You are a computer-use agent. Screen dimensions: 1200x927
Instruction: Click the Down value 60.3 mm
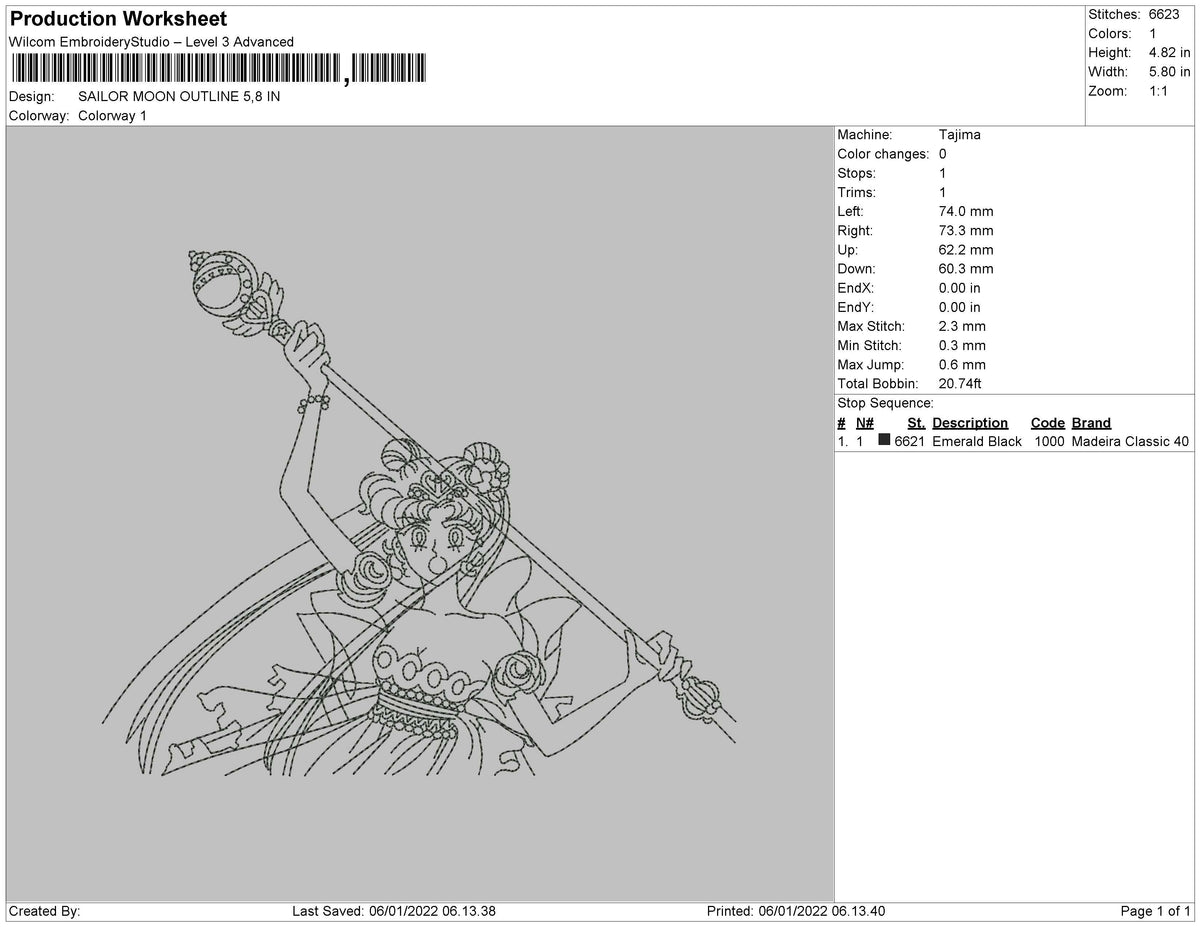(966, 269)
